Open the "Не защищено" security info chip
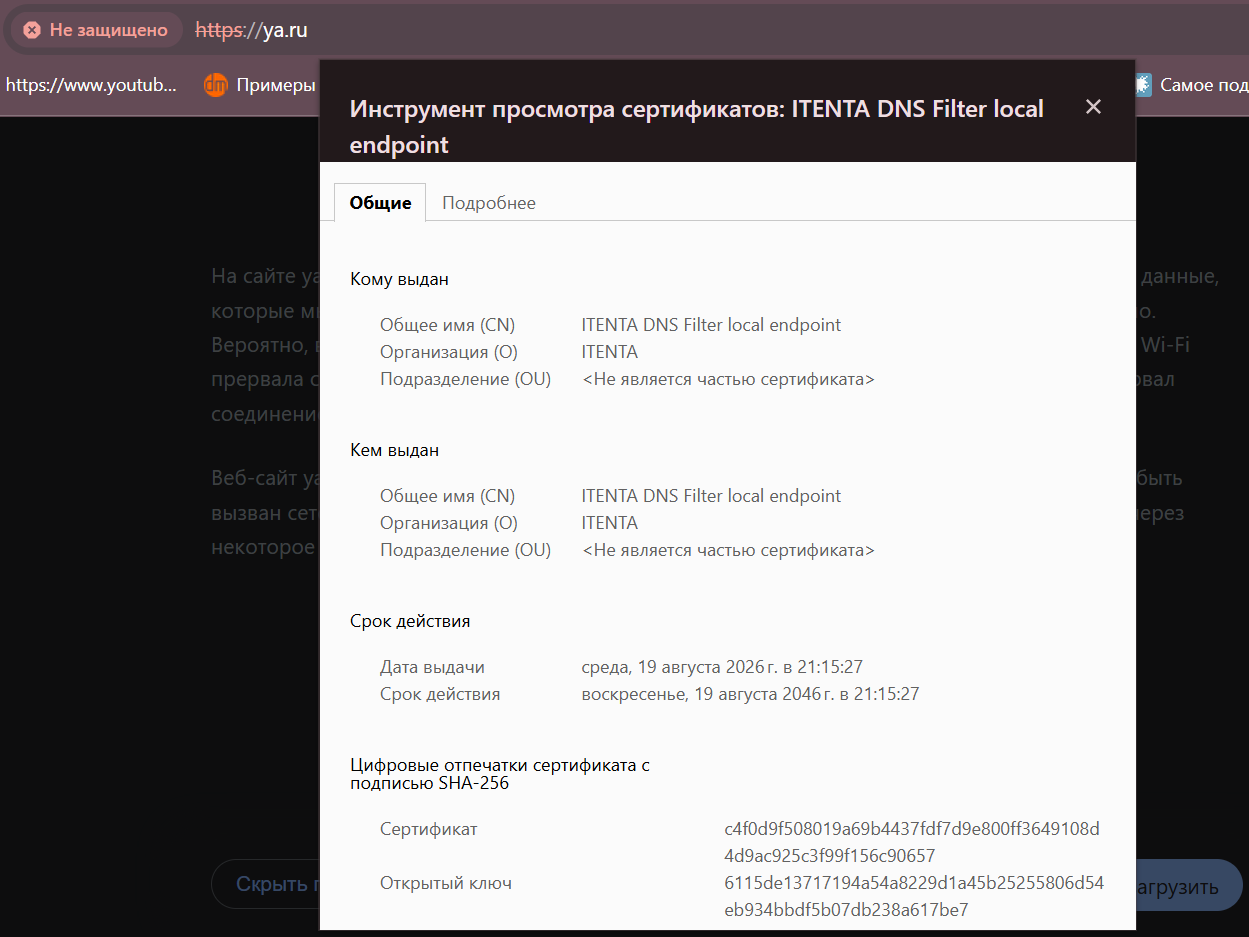The height and width of the screenshot is (937, 1249). pos(97,30)
